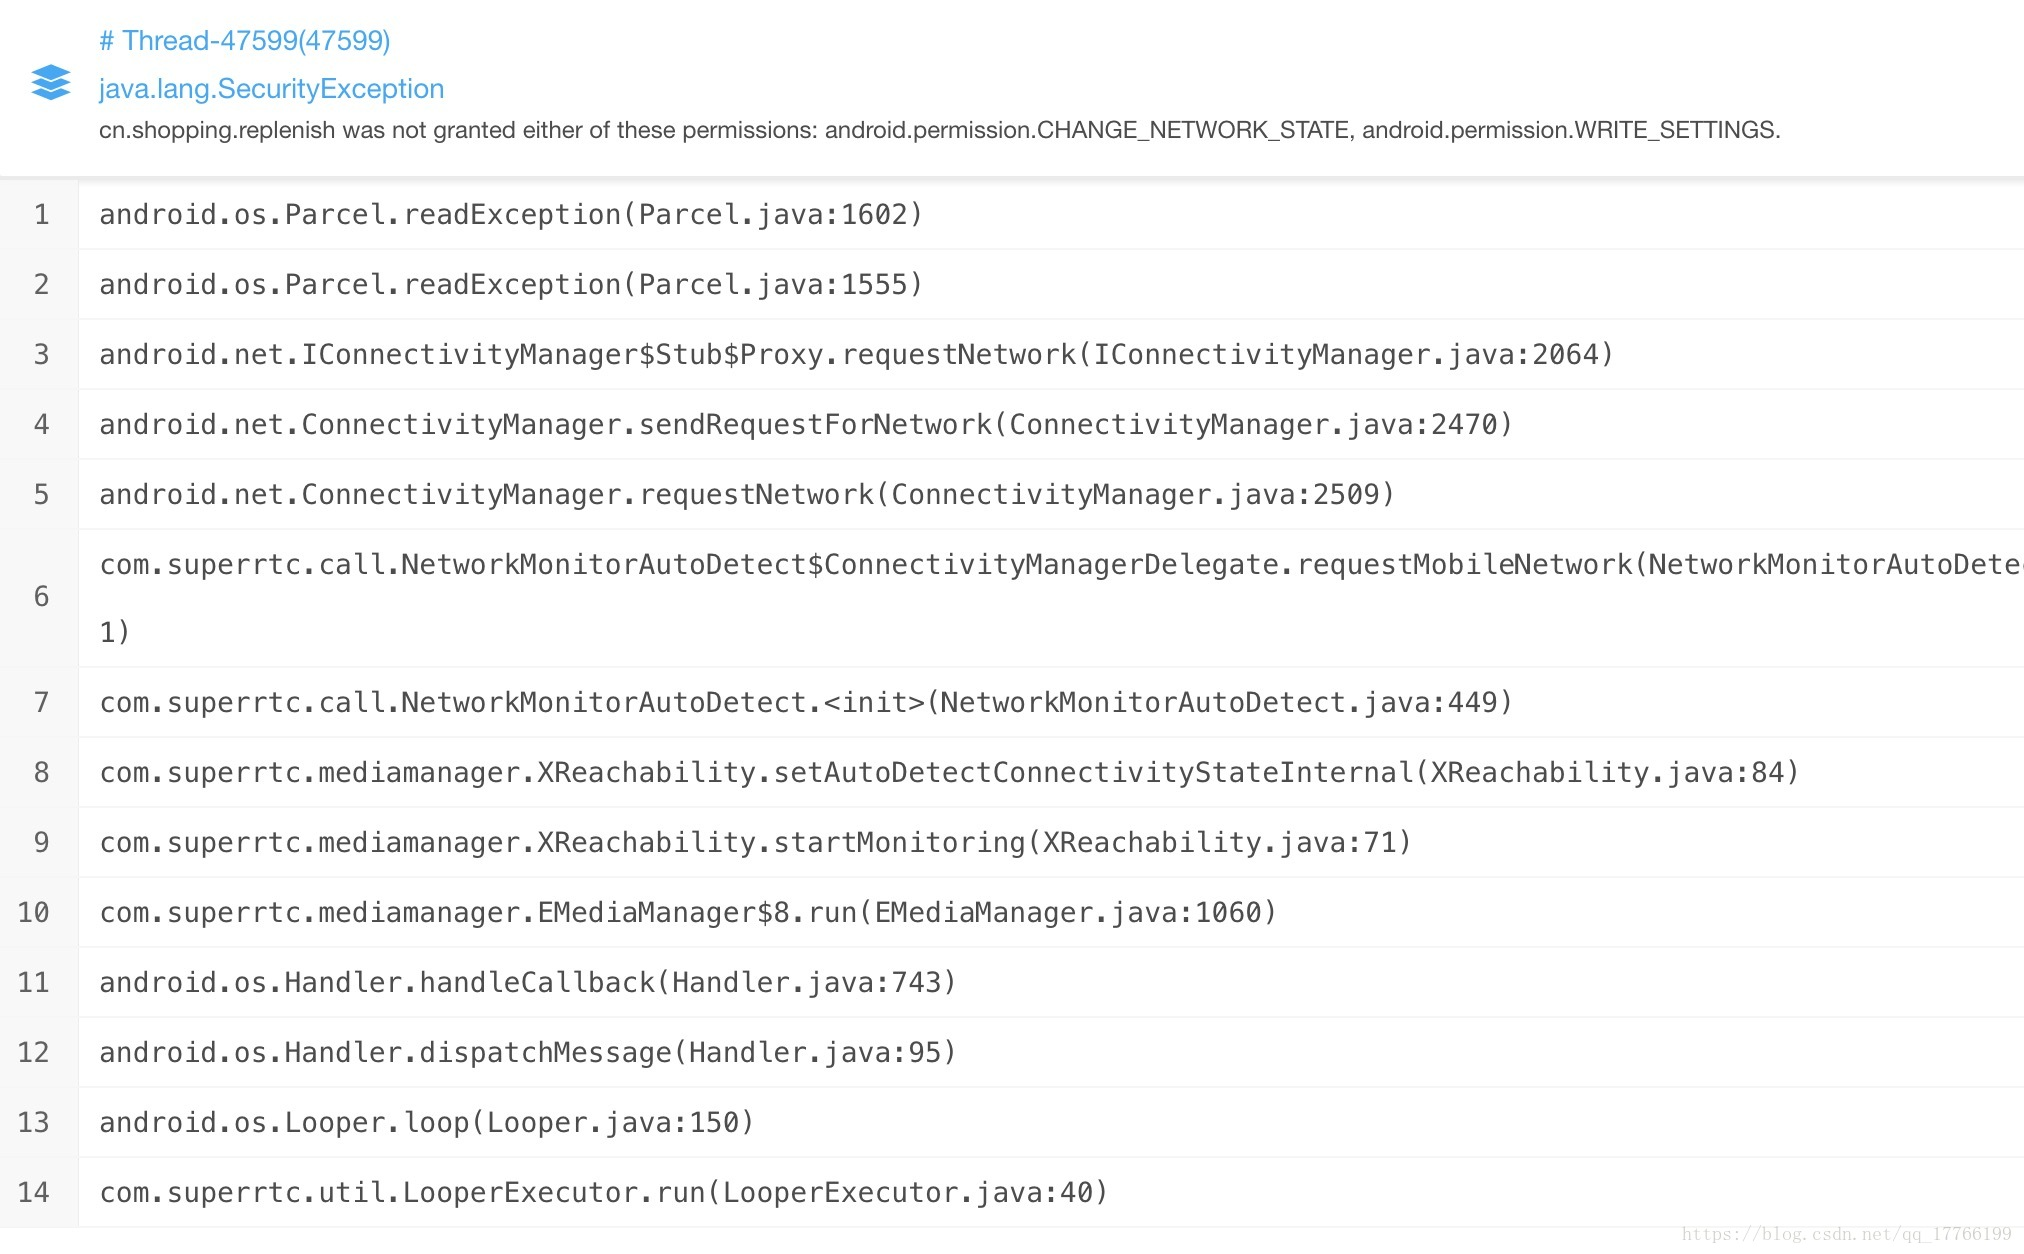Screen dimensions: 2024x1254
Task: Click the blue stacked layers icon
Action: point(50,82)
